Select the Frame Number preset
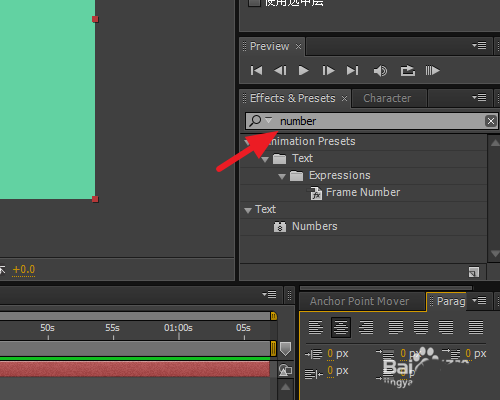Viewport: 500px width, 400px height. pos(363,192)
